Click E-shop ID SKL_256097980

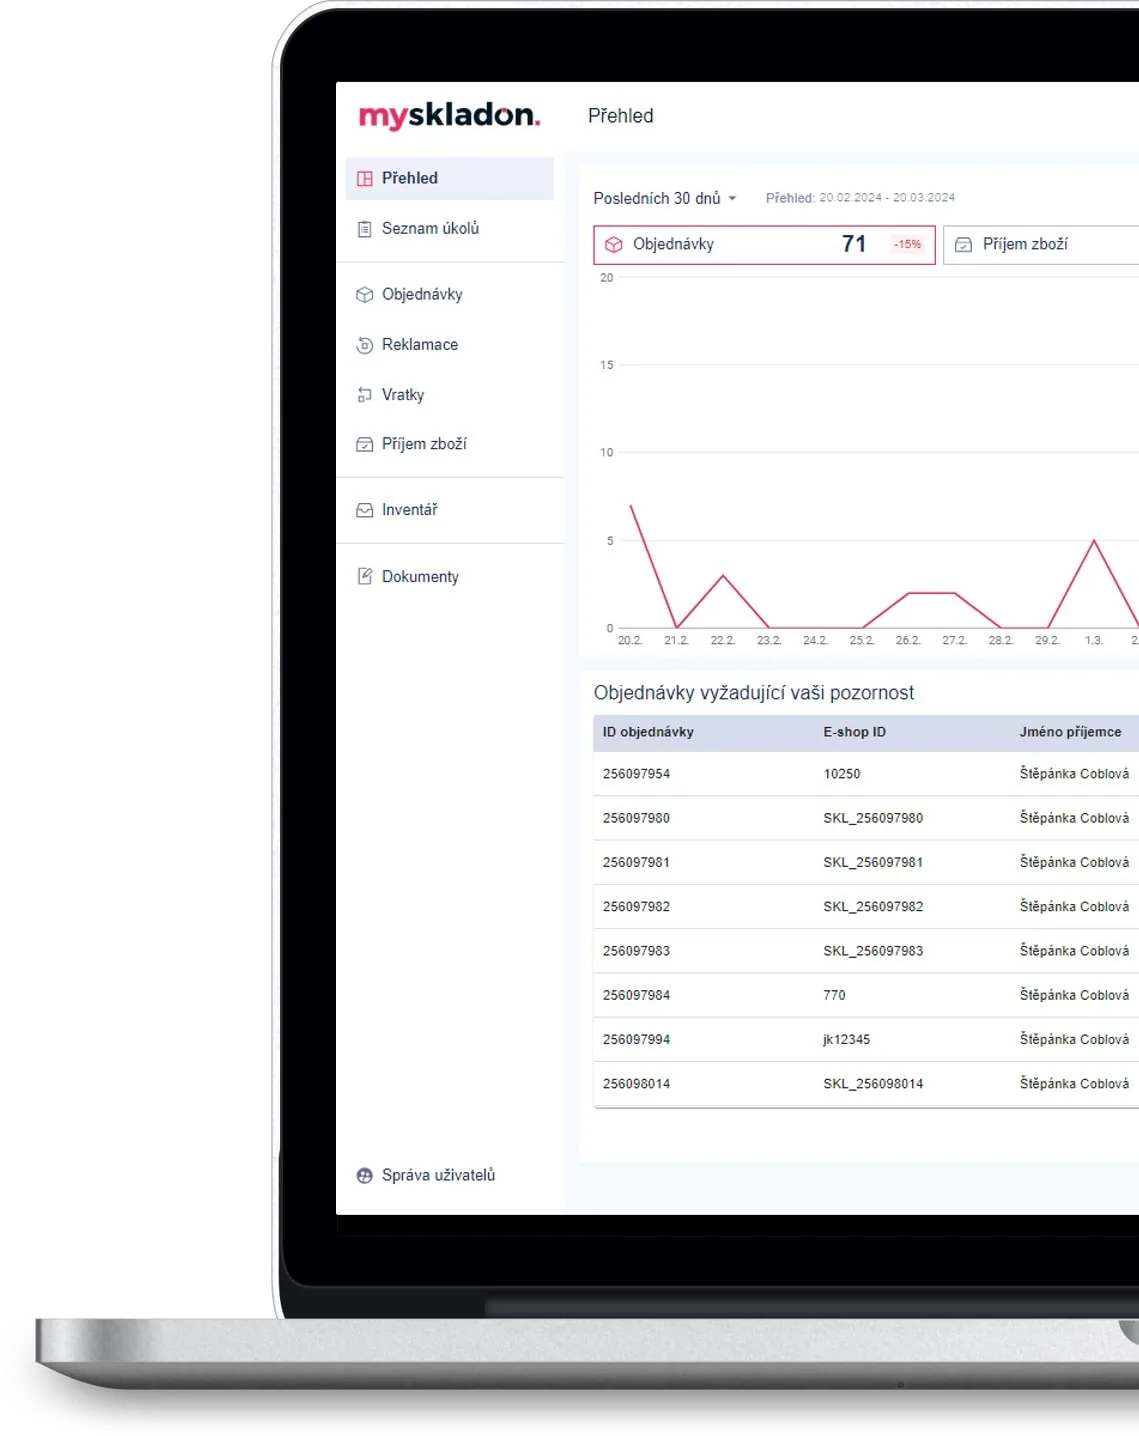(x=873, y=818)
